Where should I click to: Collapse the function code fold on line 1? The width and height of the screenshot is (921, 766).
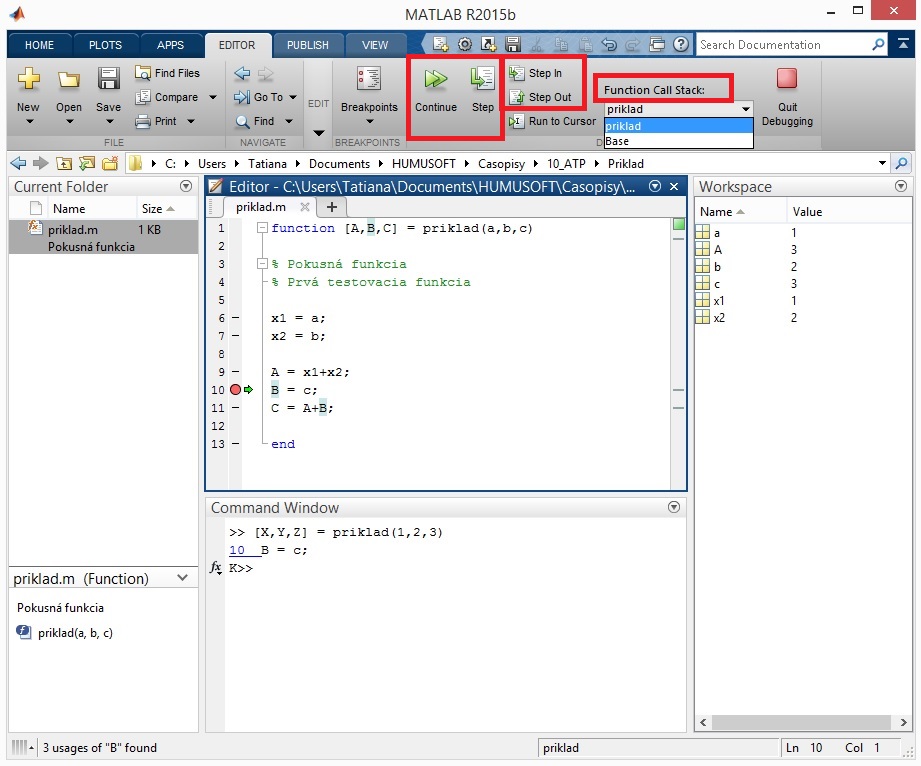click(x=262, y=229)
